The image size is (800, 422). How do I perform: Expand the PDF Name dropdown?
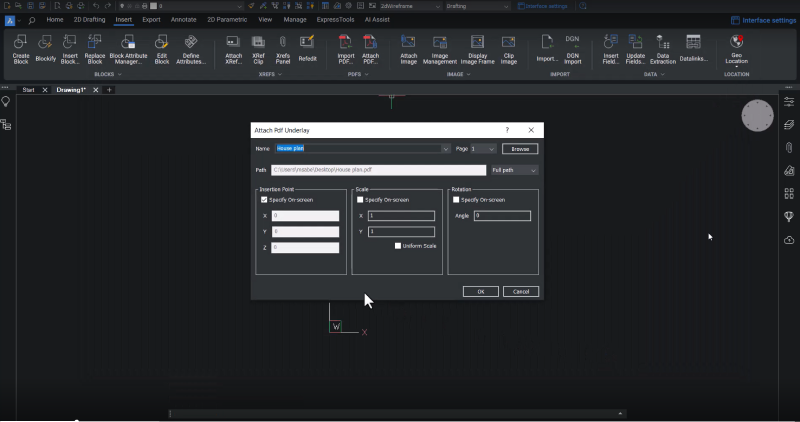445,148
